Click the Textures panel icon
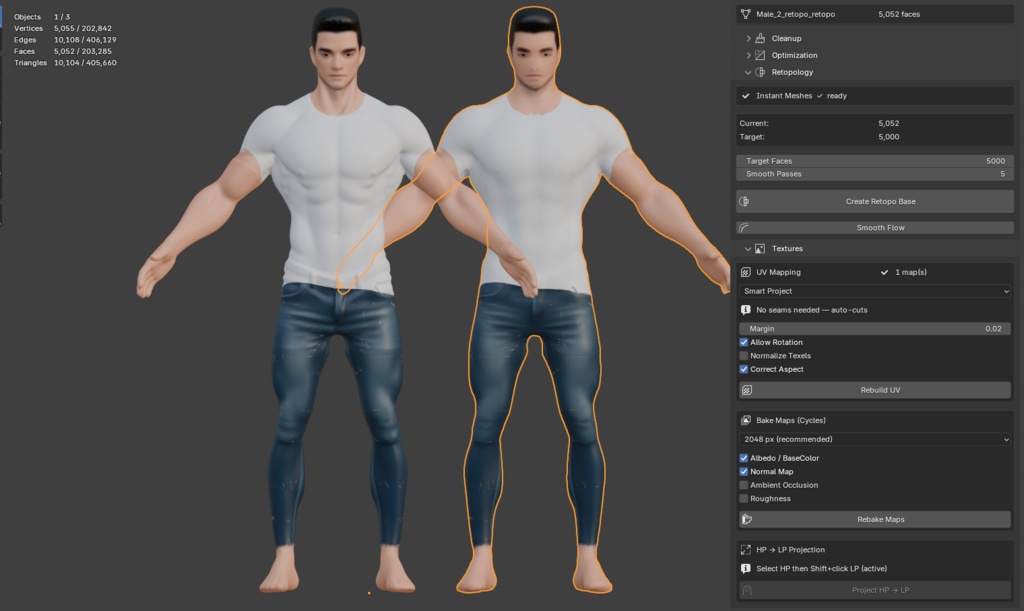Image resolution: width=1024 pixels, height=611 pixels. coord(760,249)
